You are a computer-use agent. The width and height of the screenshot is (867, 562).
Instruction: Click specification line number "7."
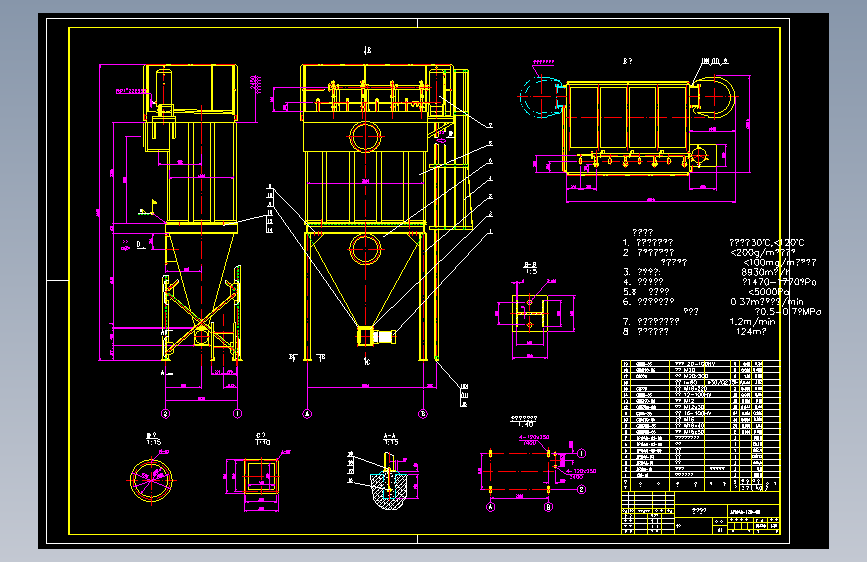coord(626,321)
